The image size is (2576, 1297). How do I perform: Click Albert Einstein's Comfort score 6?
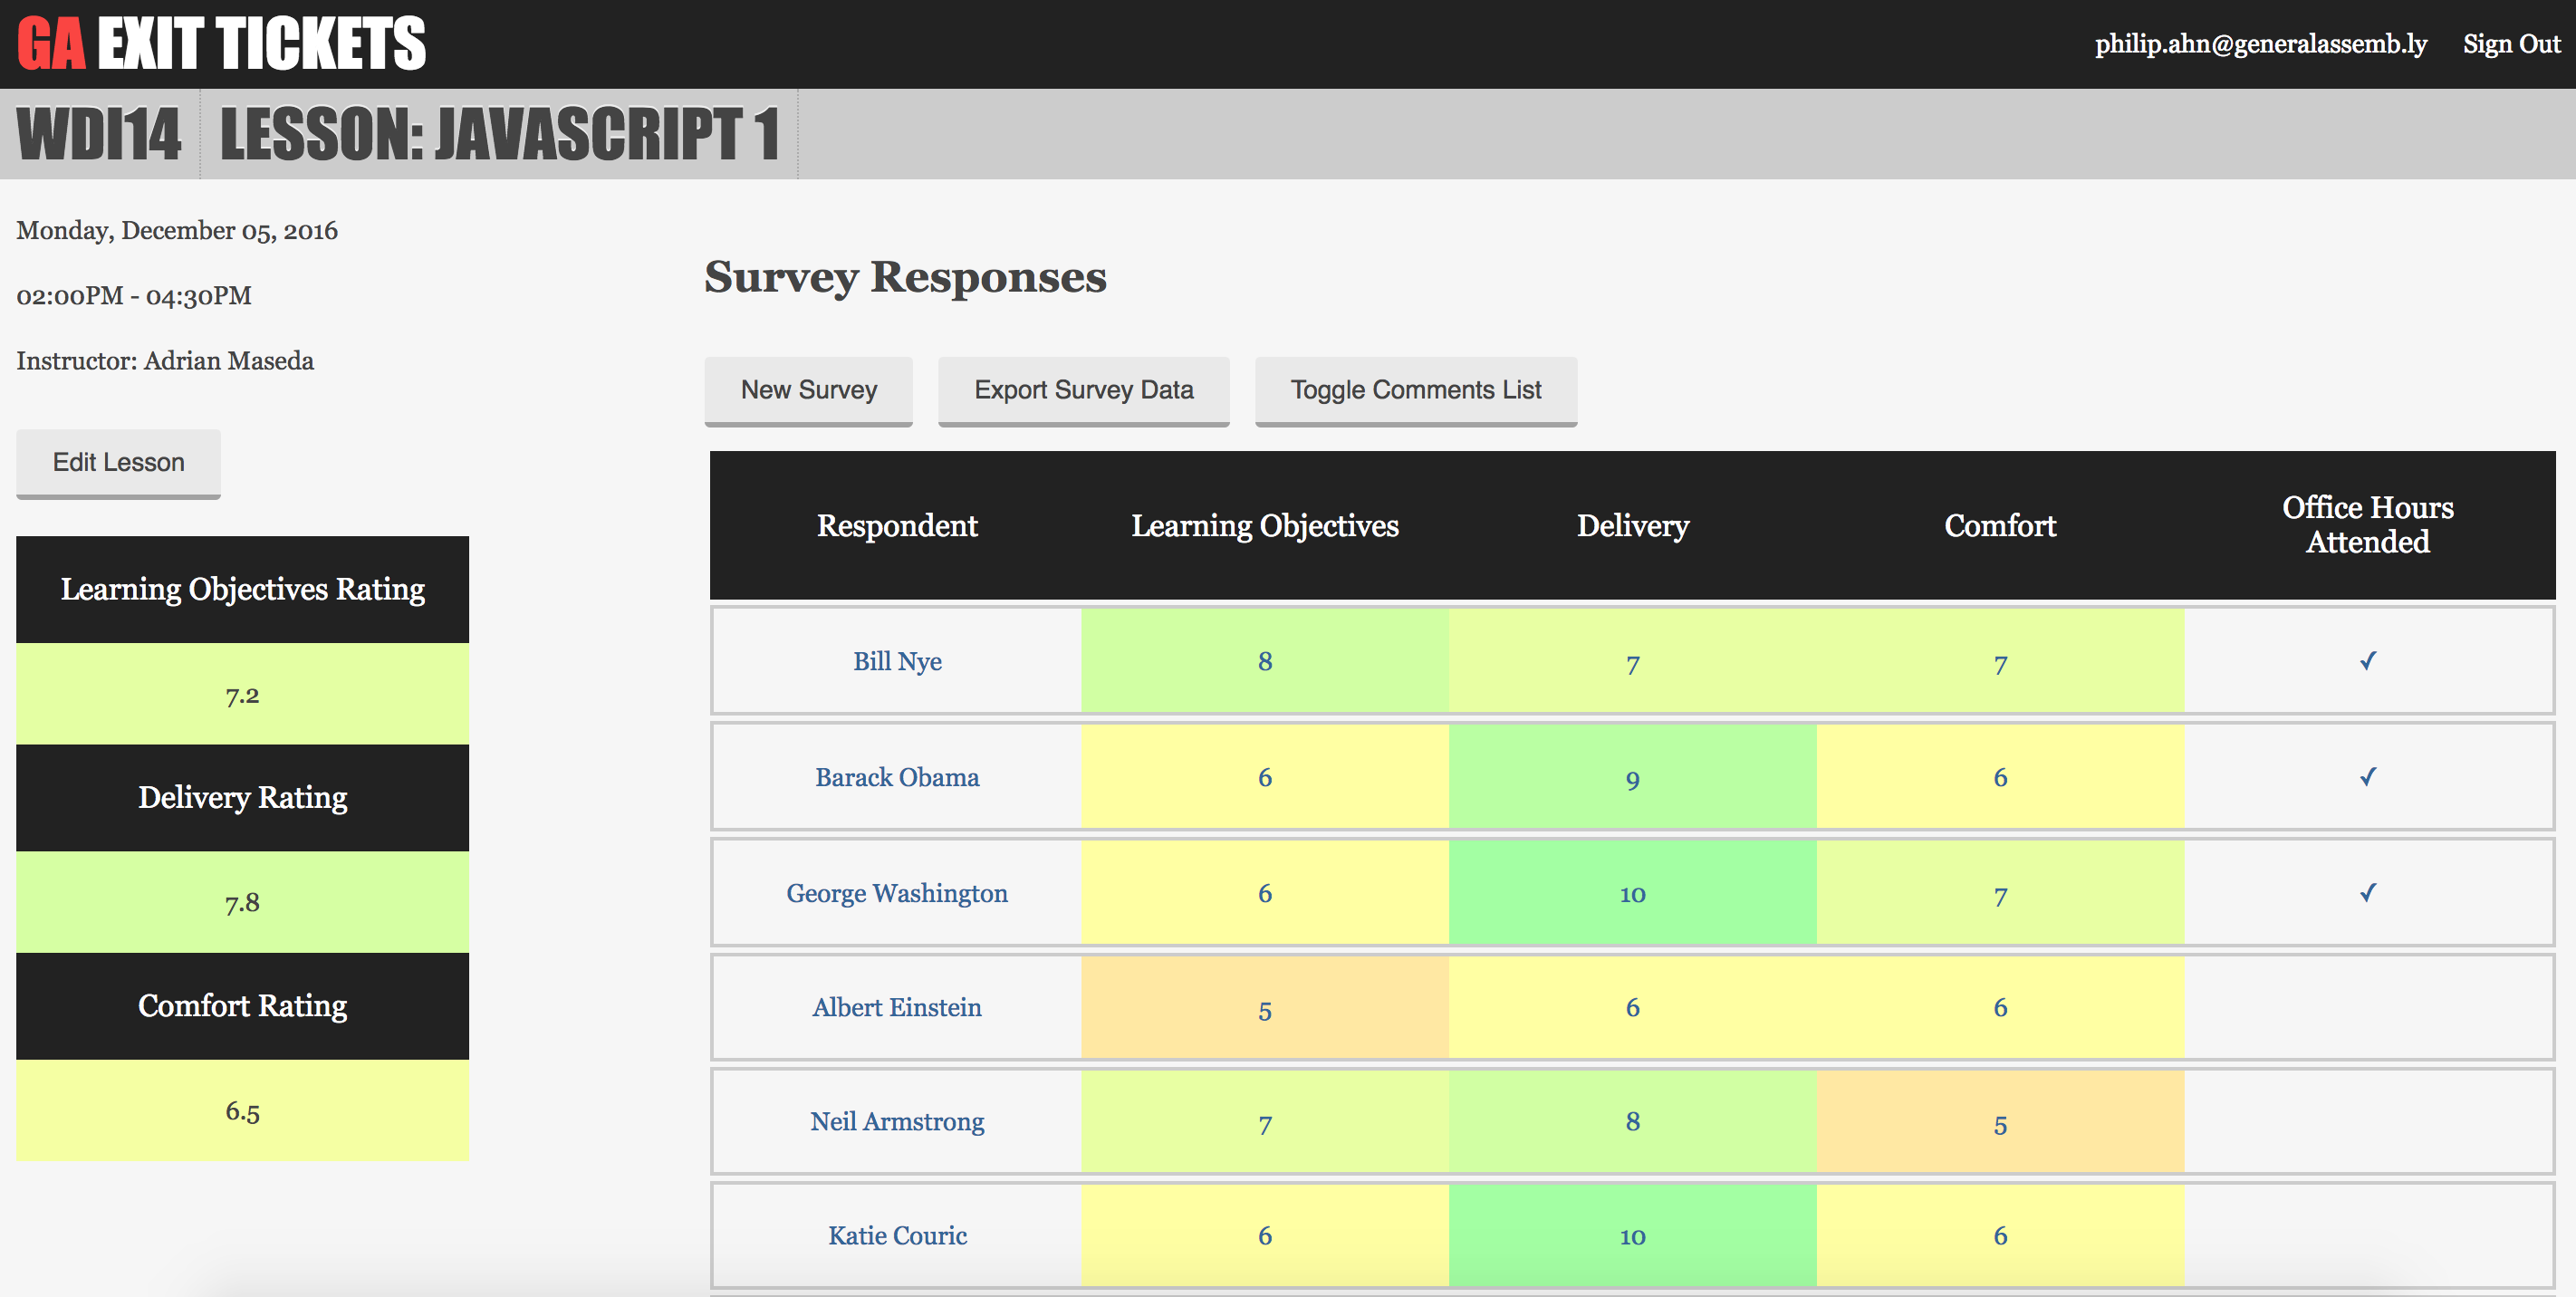[x=2000, y=1007]
